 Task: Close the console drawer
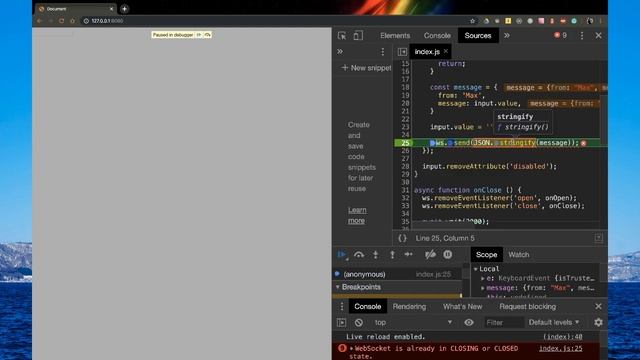[x=598, y=306]
